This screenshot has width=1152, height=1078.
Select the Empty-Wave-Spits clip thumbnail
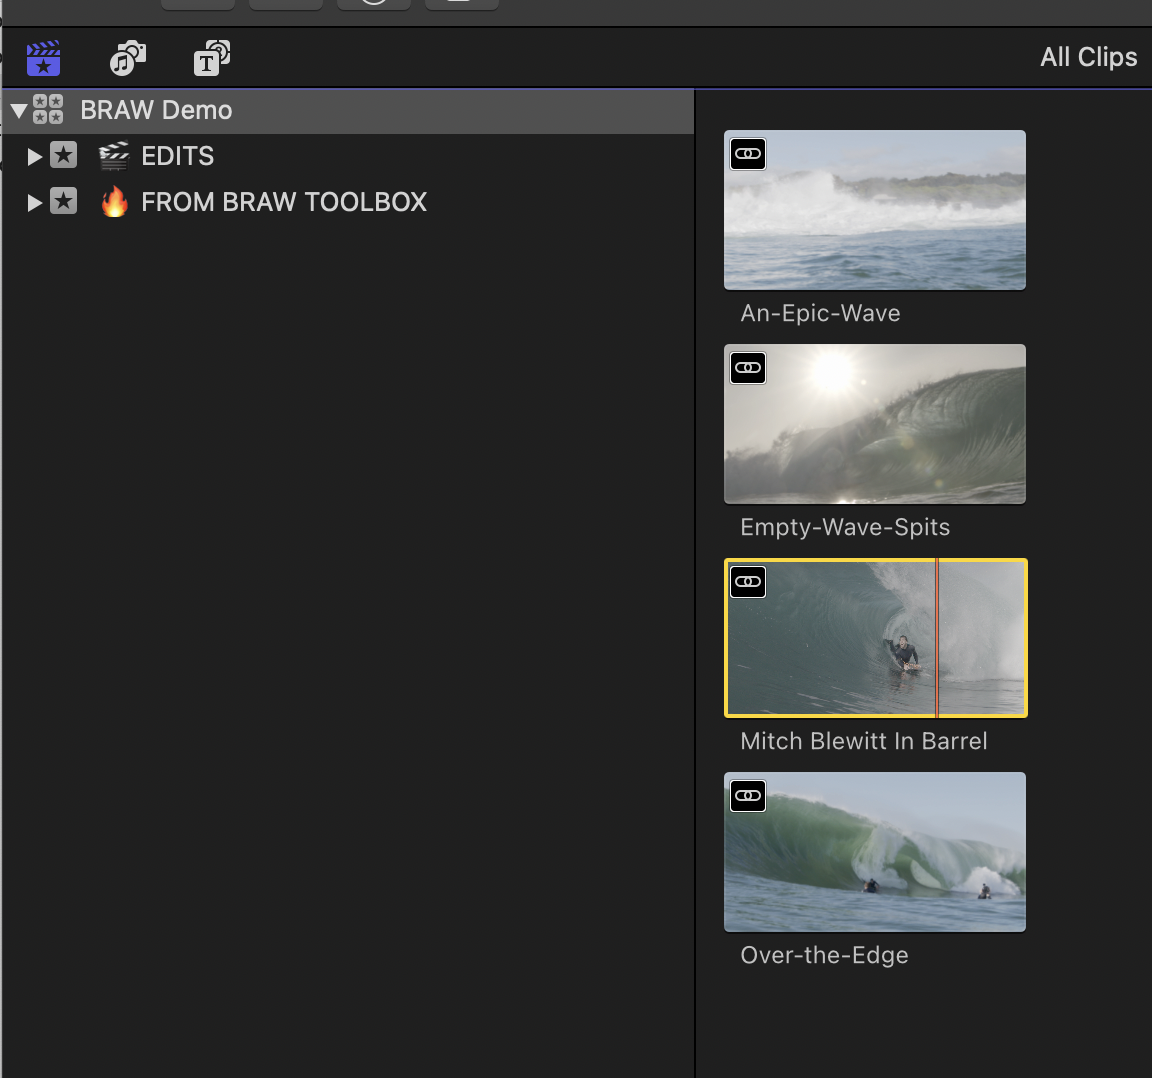(x=875, y=424)
